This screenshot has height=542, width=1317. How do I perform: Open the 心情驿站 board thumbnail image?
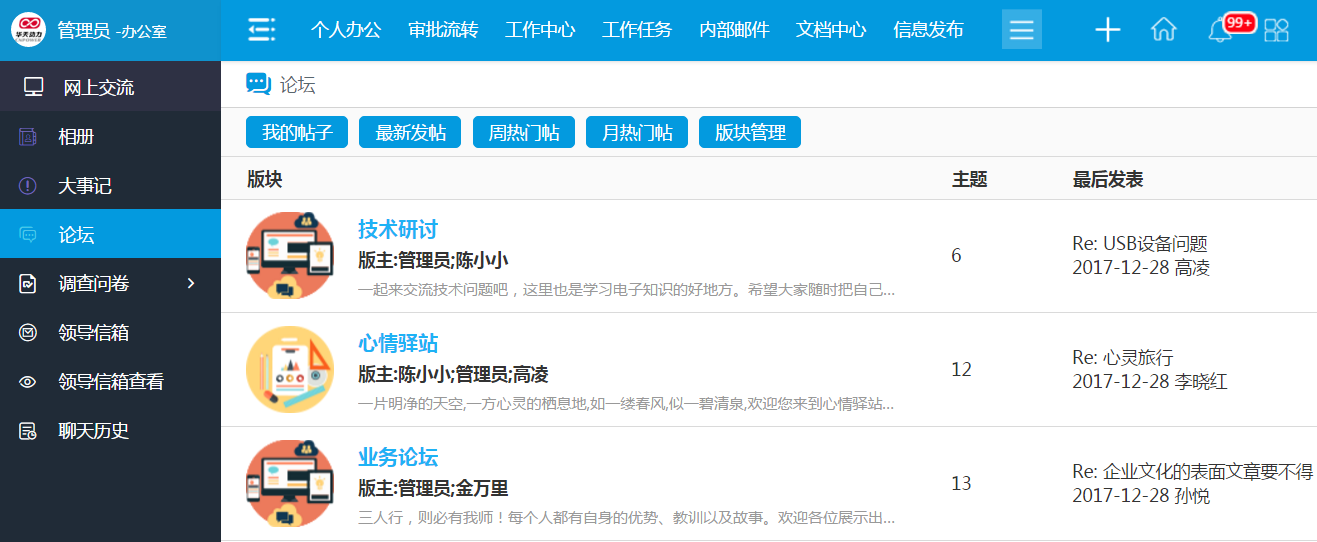click(x=290, y=370)
